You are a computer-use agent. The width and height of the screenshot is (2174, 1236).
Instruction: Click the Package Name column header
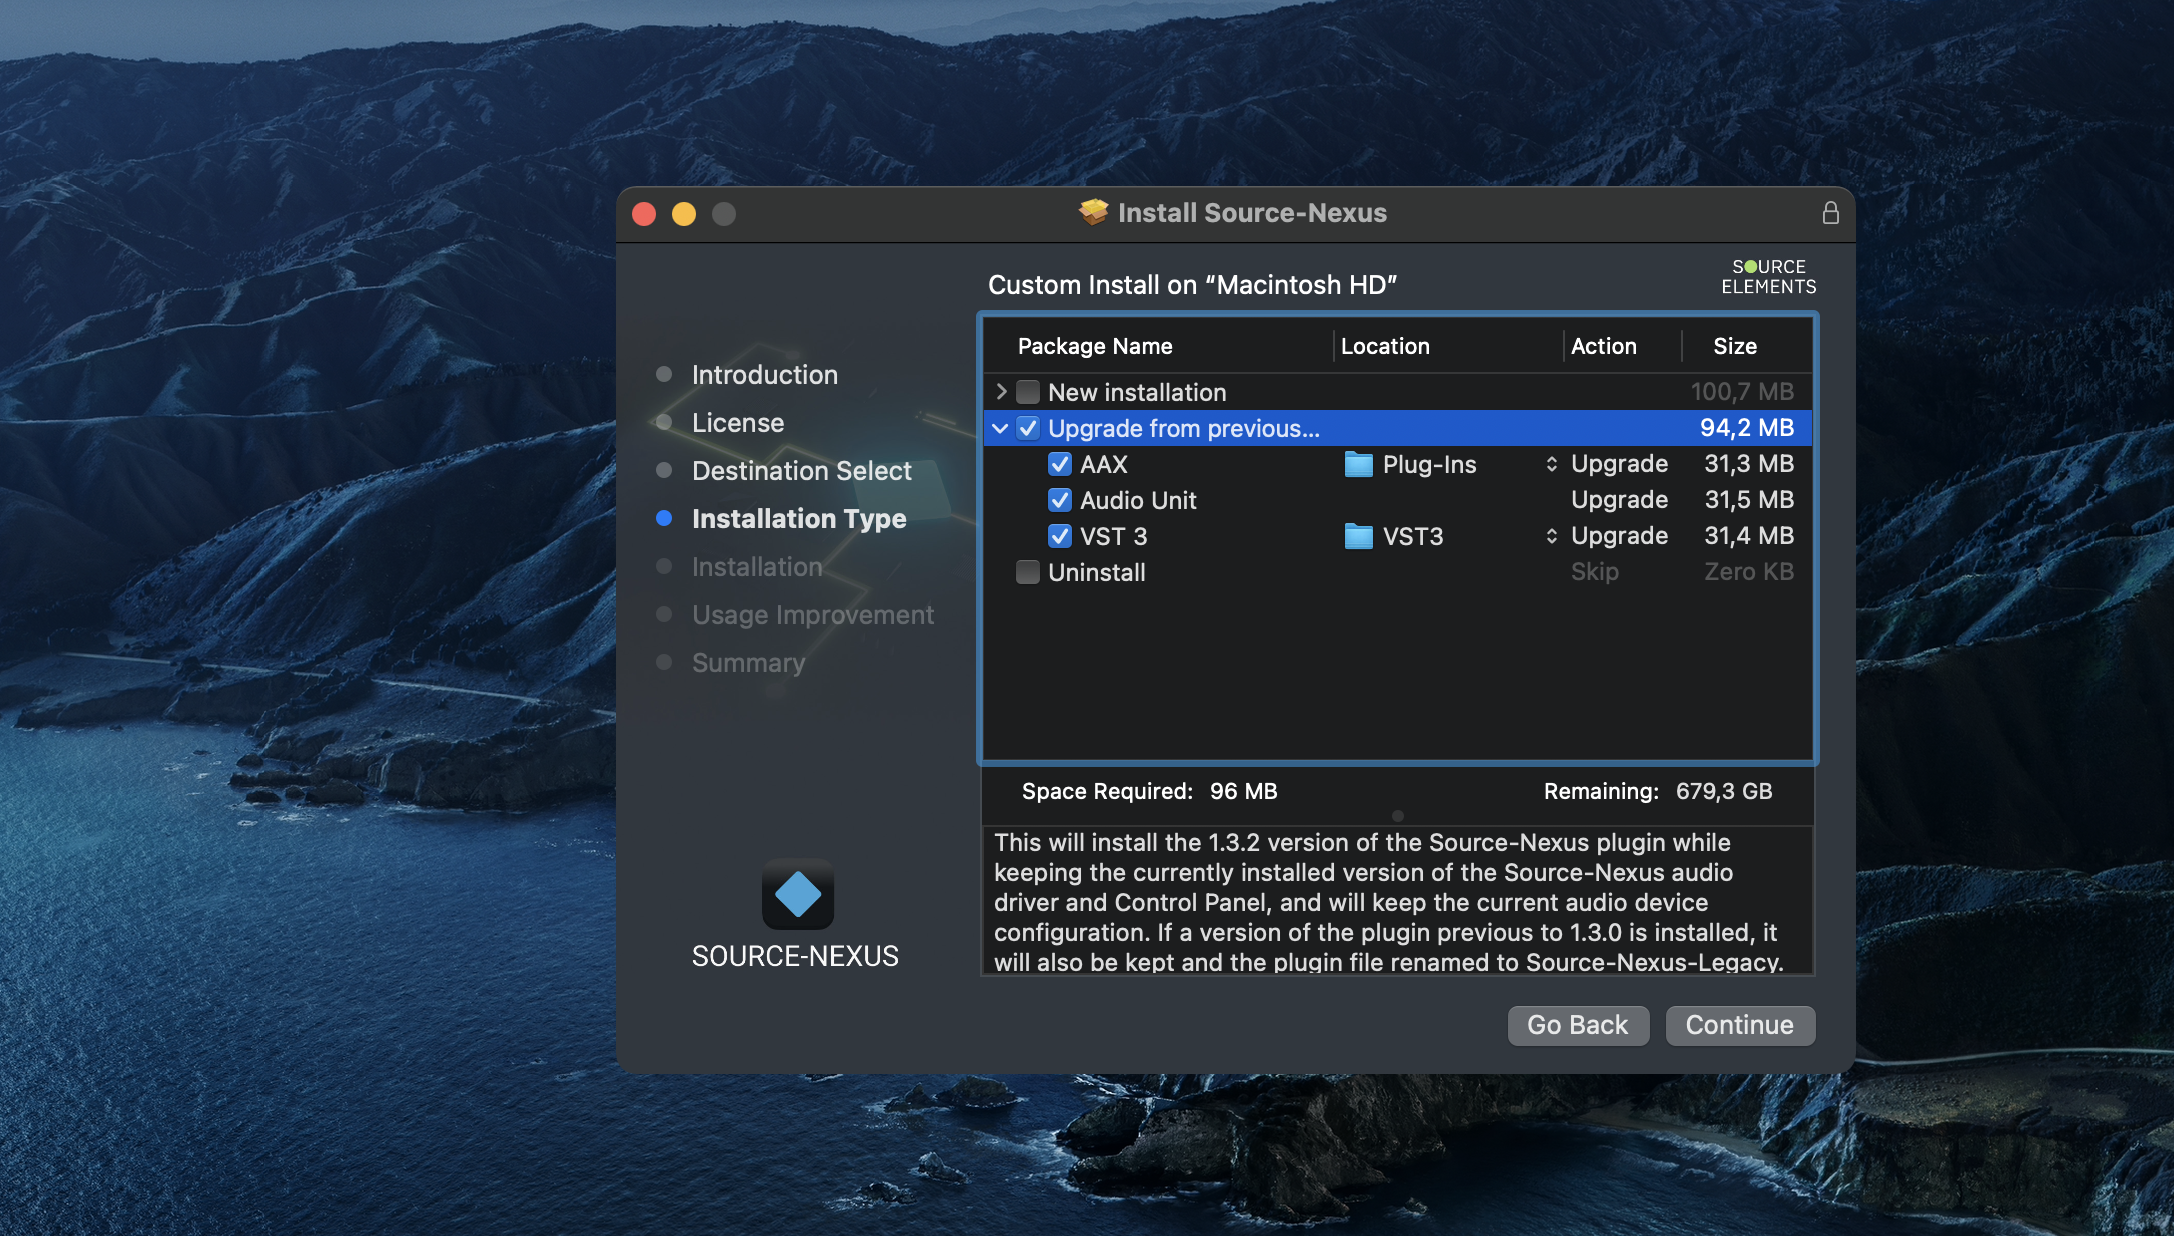[x=1095, y=346]
